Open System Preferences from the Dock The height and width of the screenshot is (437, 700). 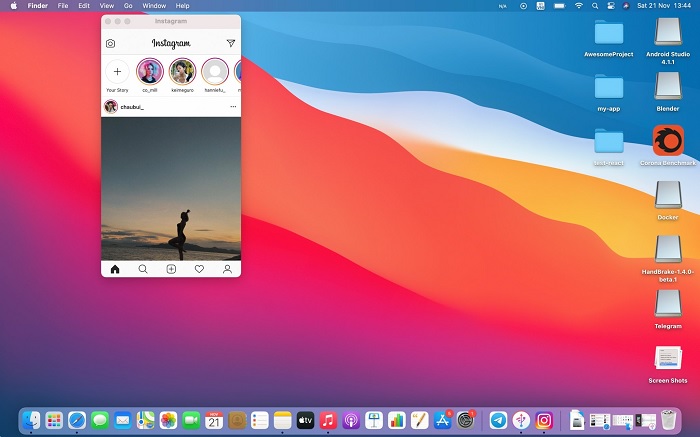point(465,420)
